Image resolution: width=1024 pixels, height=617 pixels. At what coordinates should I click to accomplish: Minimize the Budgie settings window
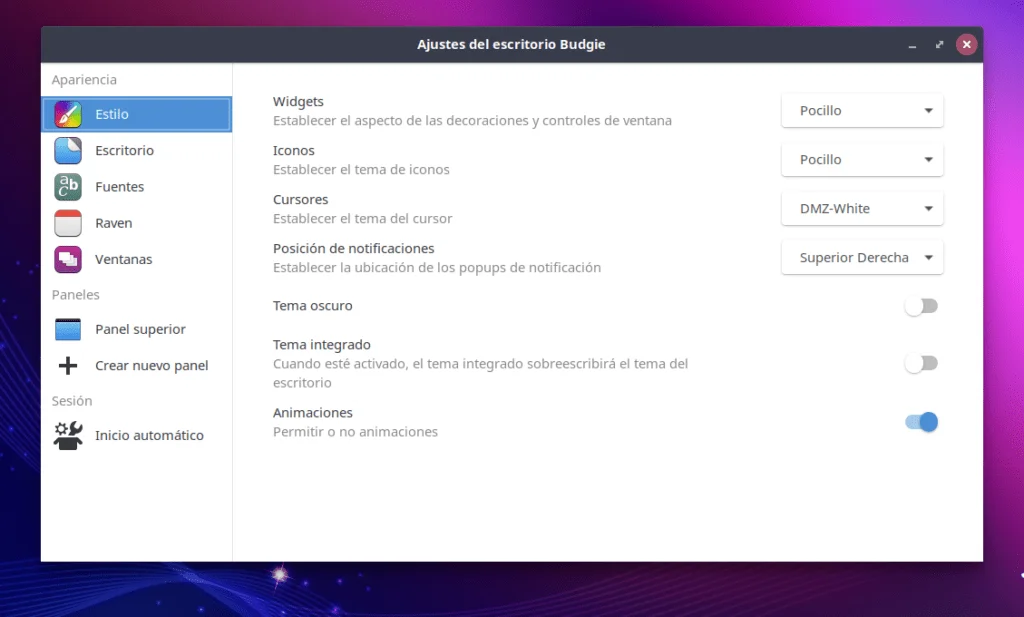click(912, 45)
